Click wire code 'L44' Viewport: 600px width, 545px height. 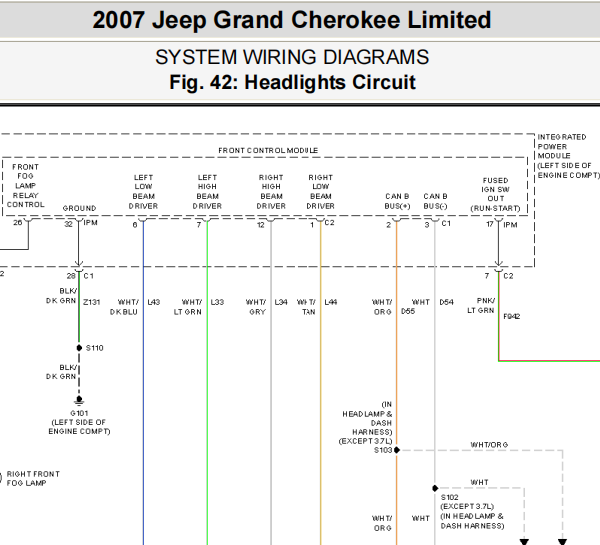[331, 302]
